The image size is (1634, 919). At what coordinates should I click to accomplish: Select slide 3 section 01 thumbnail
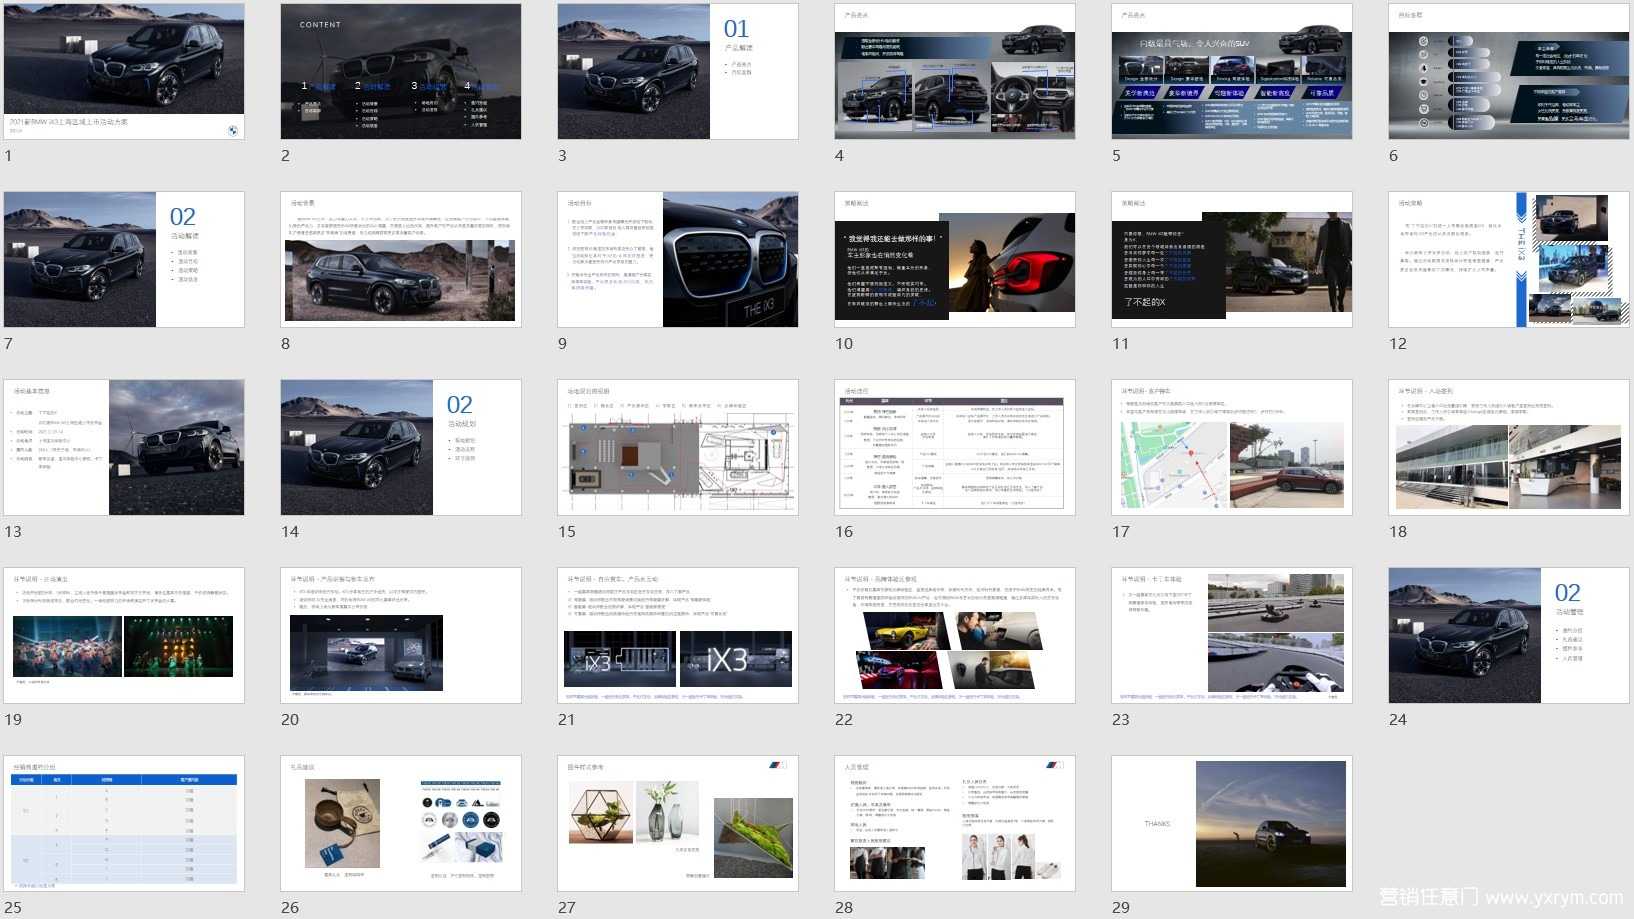[678, 71]
